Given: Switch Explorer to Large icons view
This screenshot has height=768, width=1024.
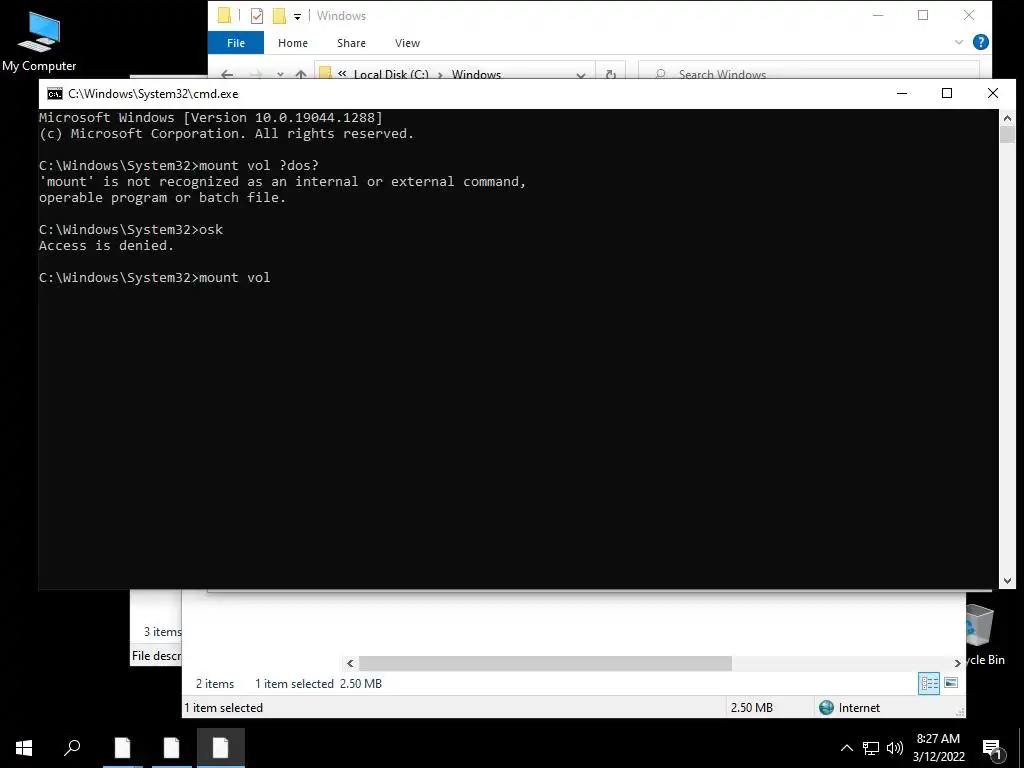Looking at the screenshot, I should point(951,683).
